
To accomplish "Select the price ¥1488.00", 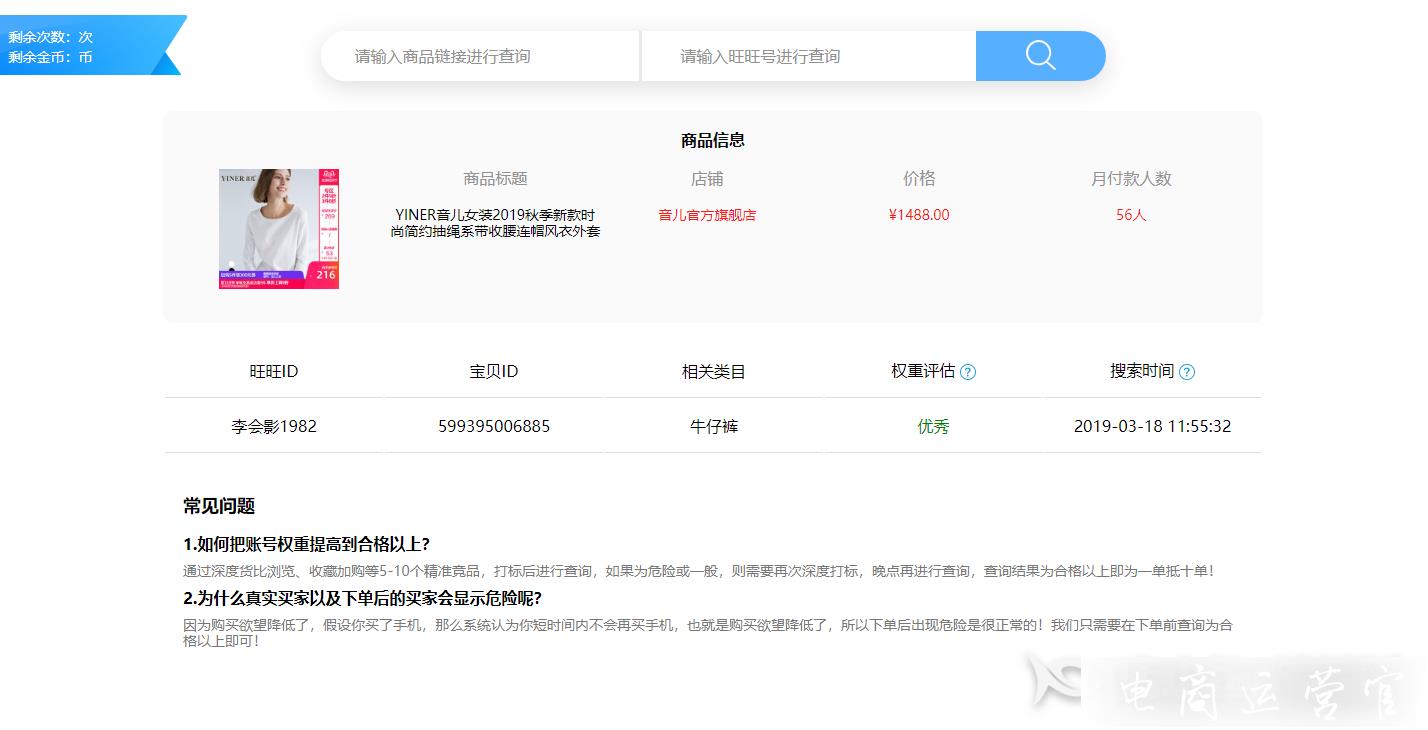I will coord(919,215).
